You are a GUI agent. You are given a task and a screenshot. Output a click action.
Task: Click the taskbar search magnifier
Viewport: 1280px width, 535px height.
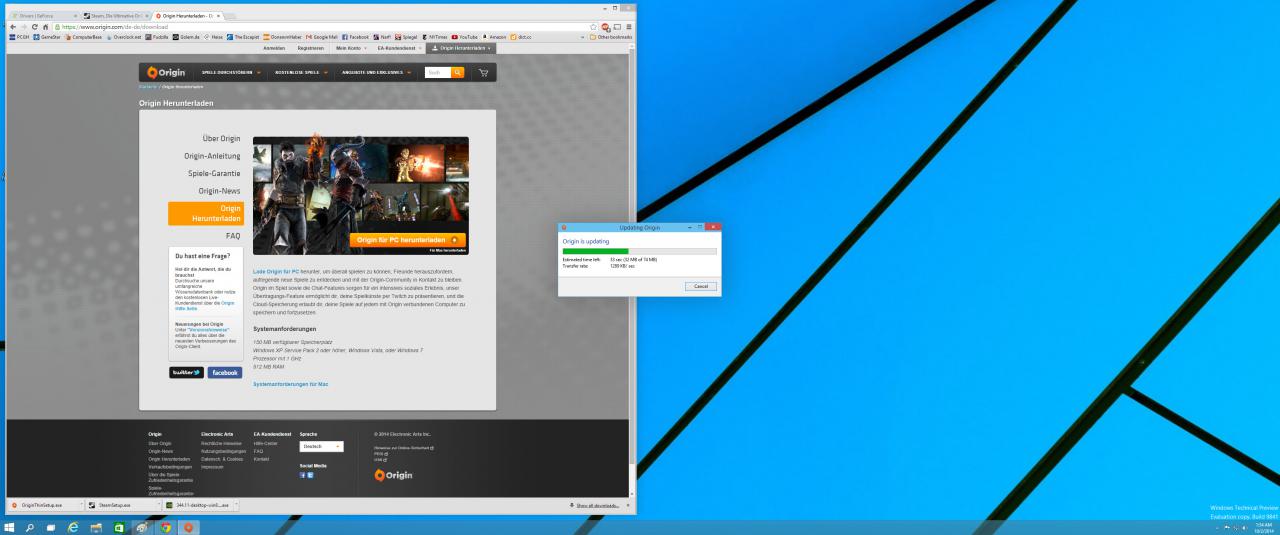[x=32, y=527]
